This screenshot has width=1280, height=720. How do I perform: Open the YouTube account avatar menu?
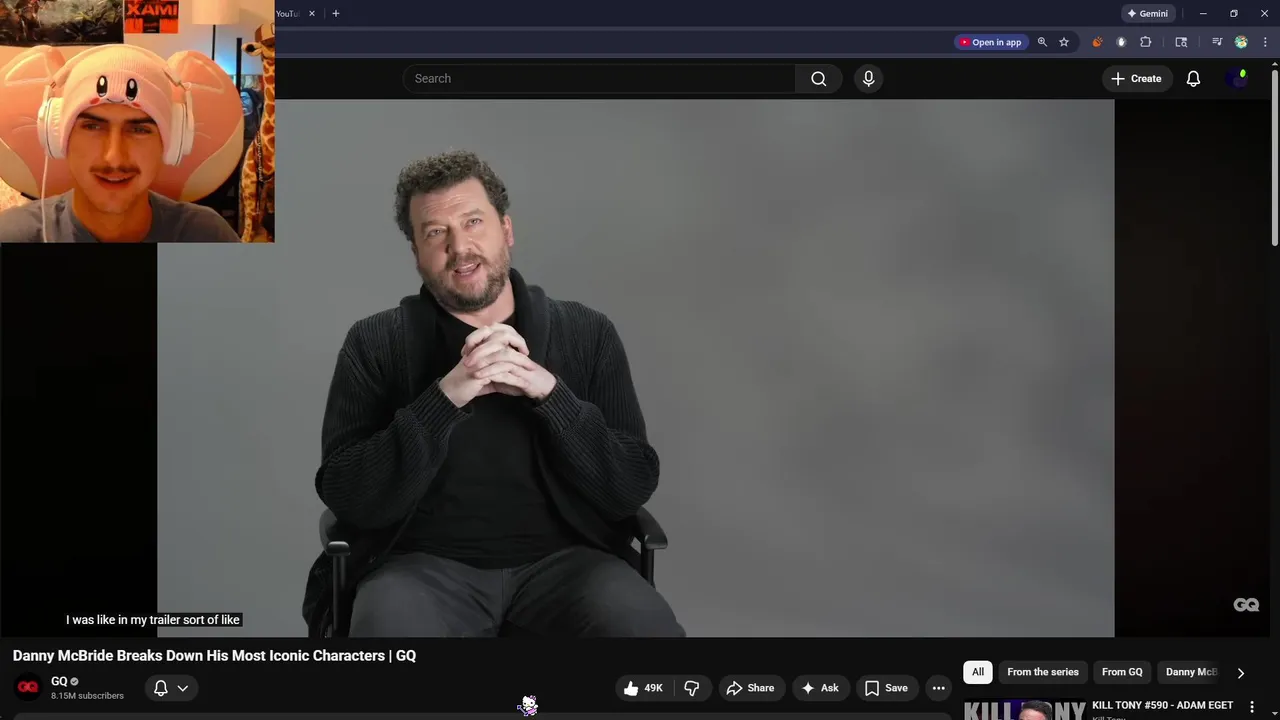[x=1238, y=79]
